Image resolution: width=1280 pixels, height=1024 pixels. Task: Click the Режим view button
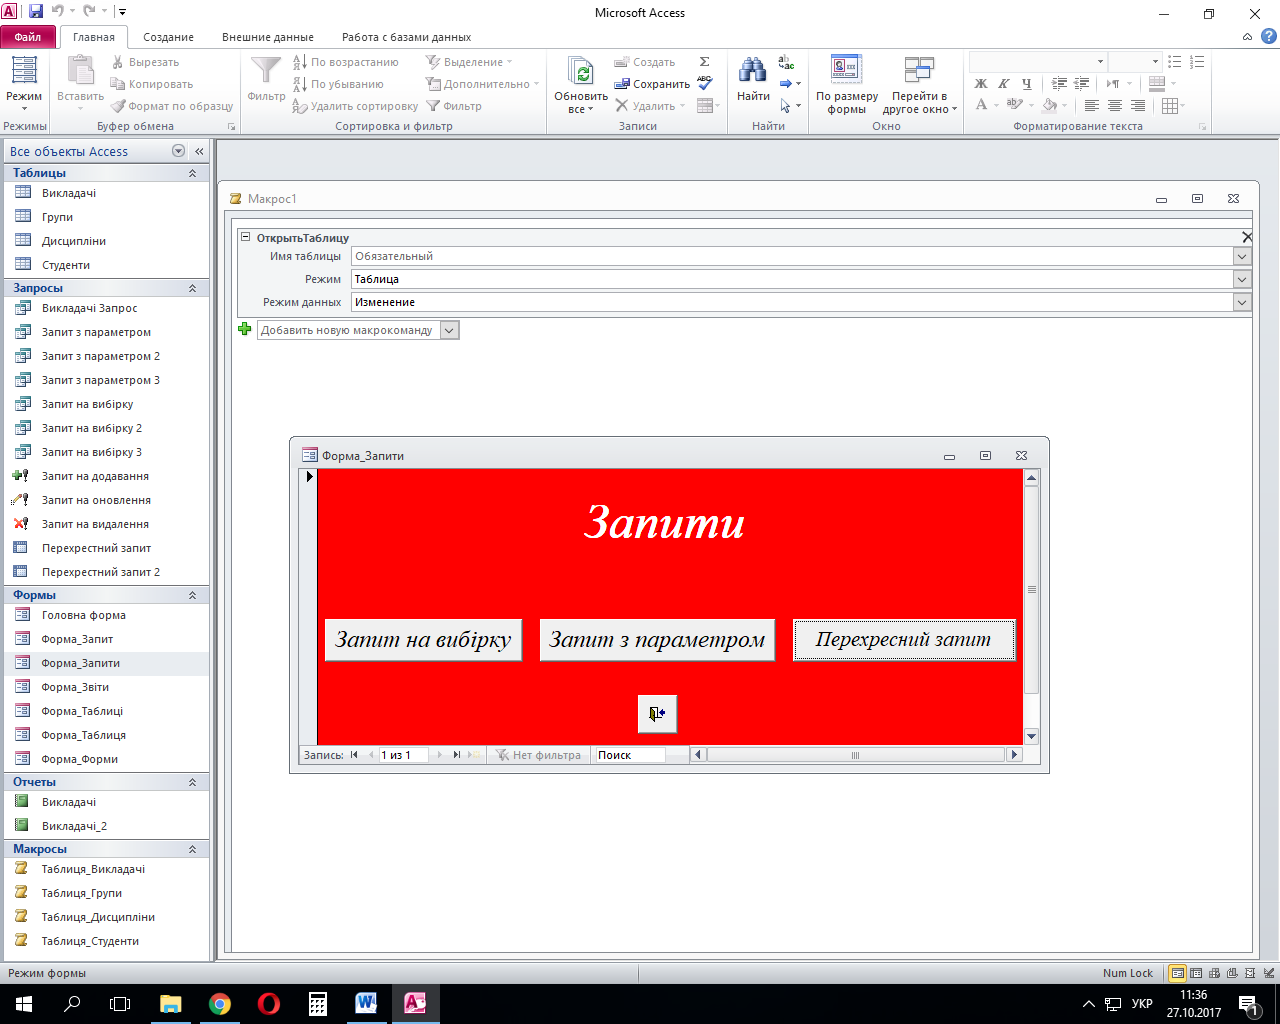click(24, 84)
